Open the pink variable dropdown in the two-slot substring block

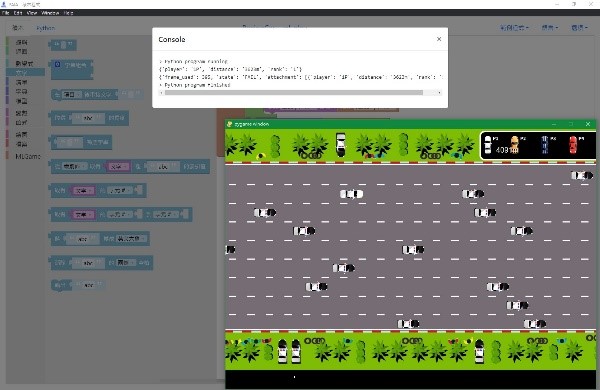pos(83,215)
